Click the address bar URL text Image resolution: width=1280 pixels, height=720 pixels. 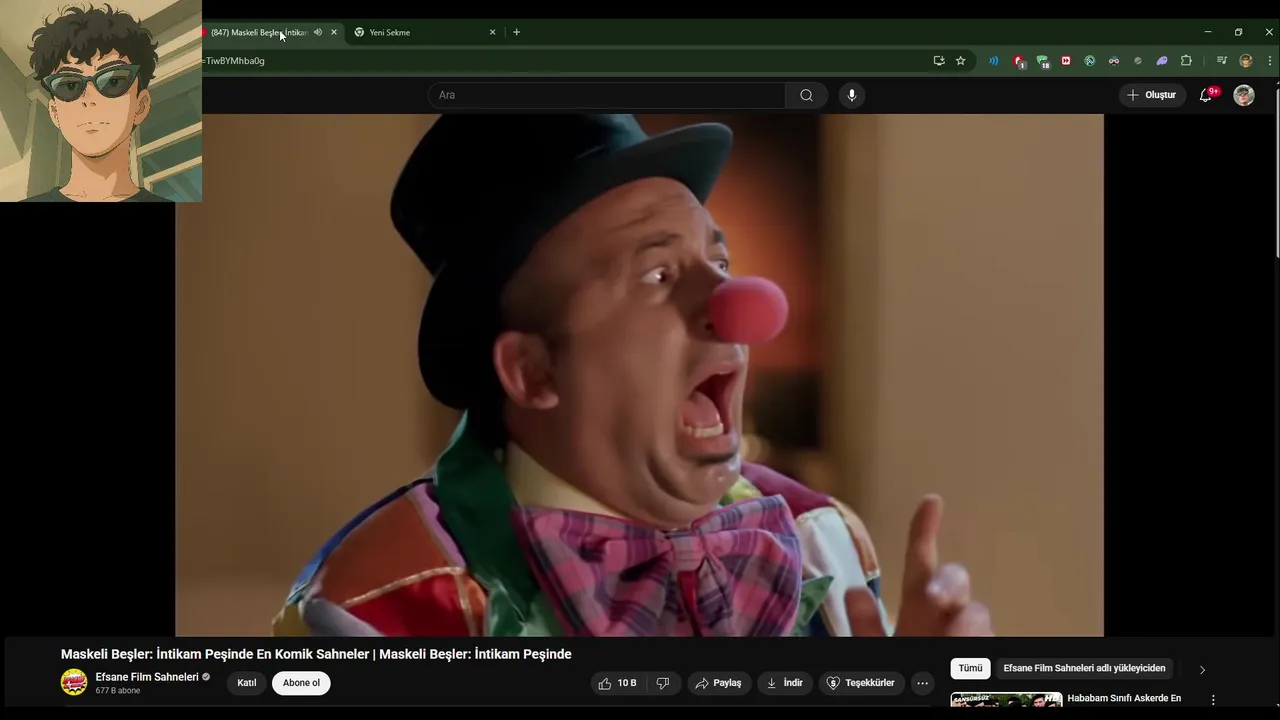235,61
